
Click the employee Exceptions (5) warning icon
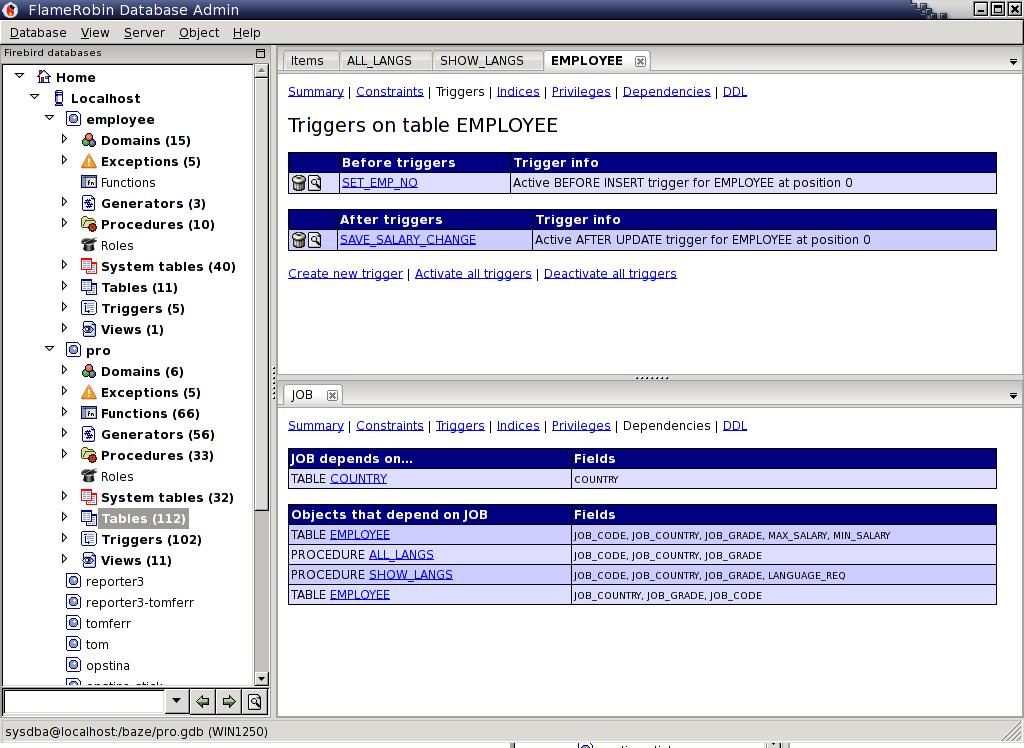coord(89,161)
